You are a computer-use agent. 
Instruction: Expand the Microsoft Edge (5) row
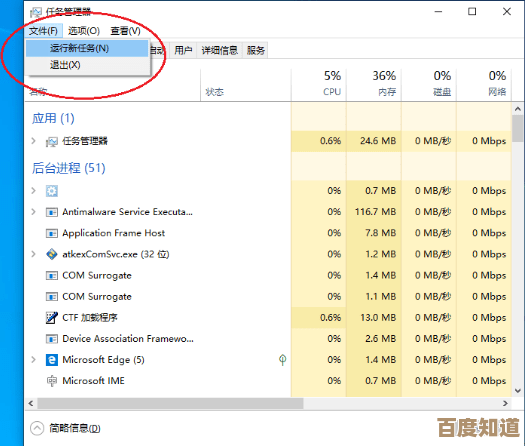point(33,360)
